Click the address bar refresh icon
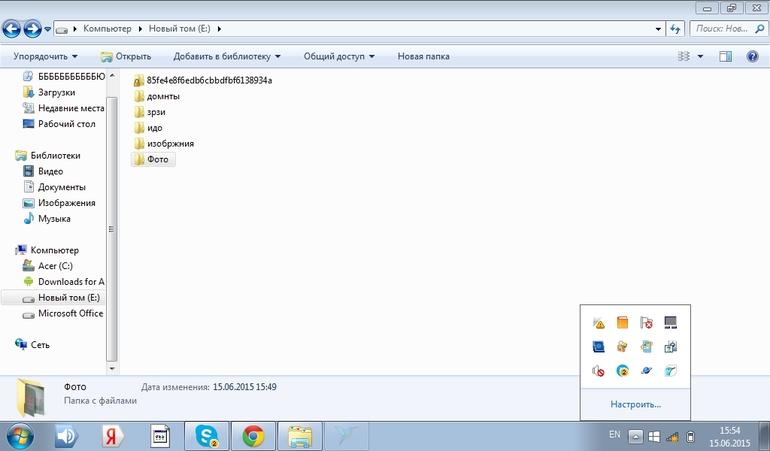 tap(675, 29)
